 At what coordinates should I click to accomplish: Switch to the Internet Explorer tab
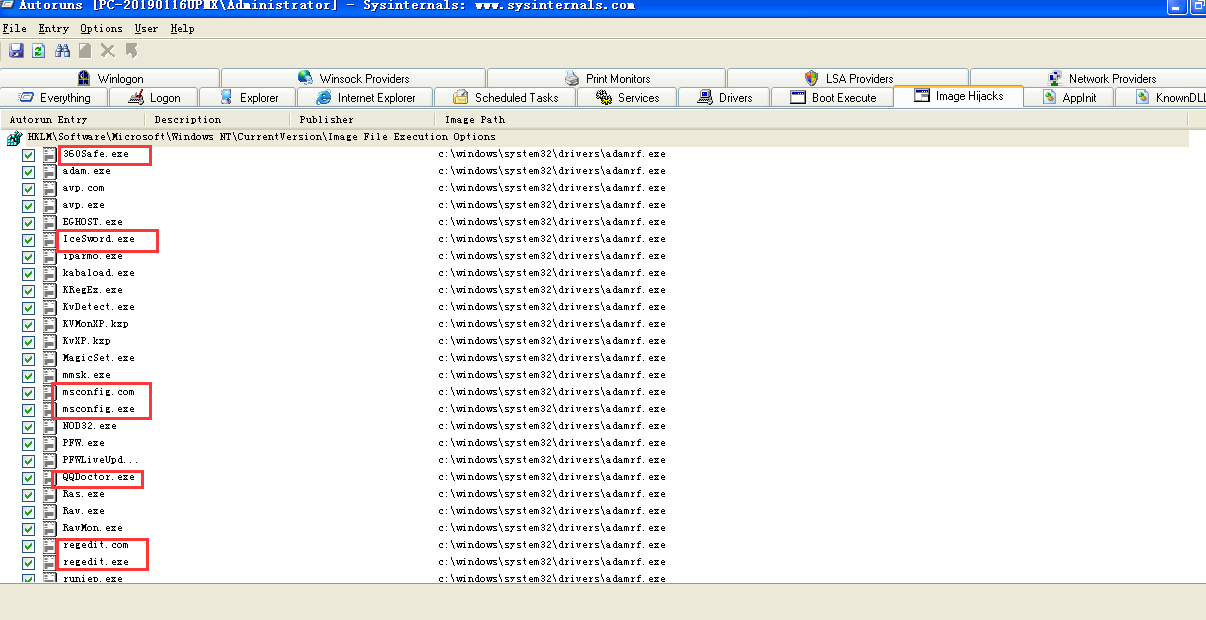click(x=365, y=97)
